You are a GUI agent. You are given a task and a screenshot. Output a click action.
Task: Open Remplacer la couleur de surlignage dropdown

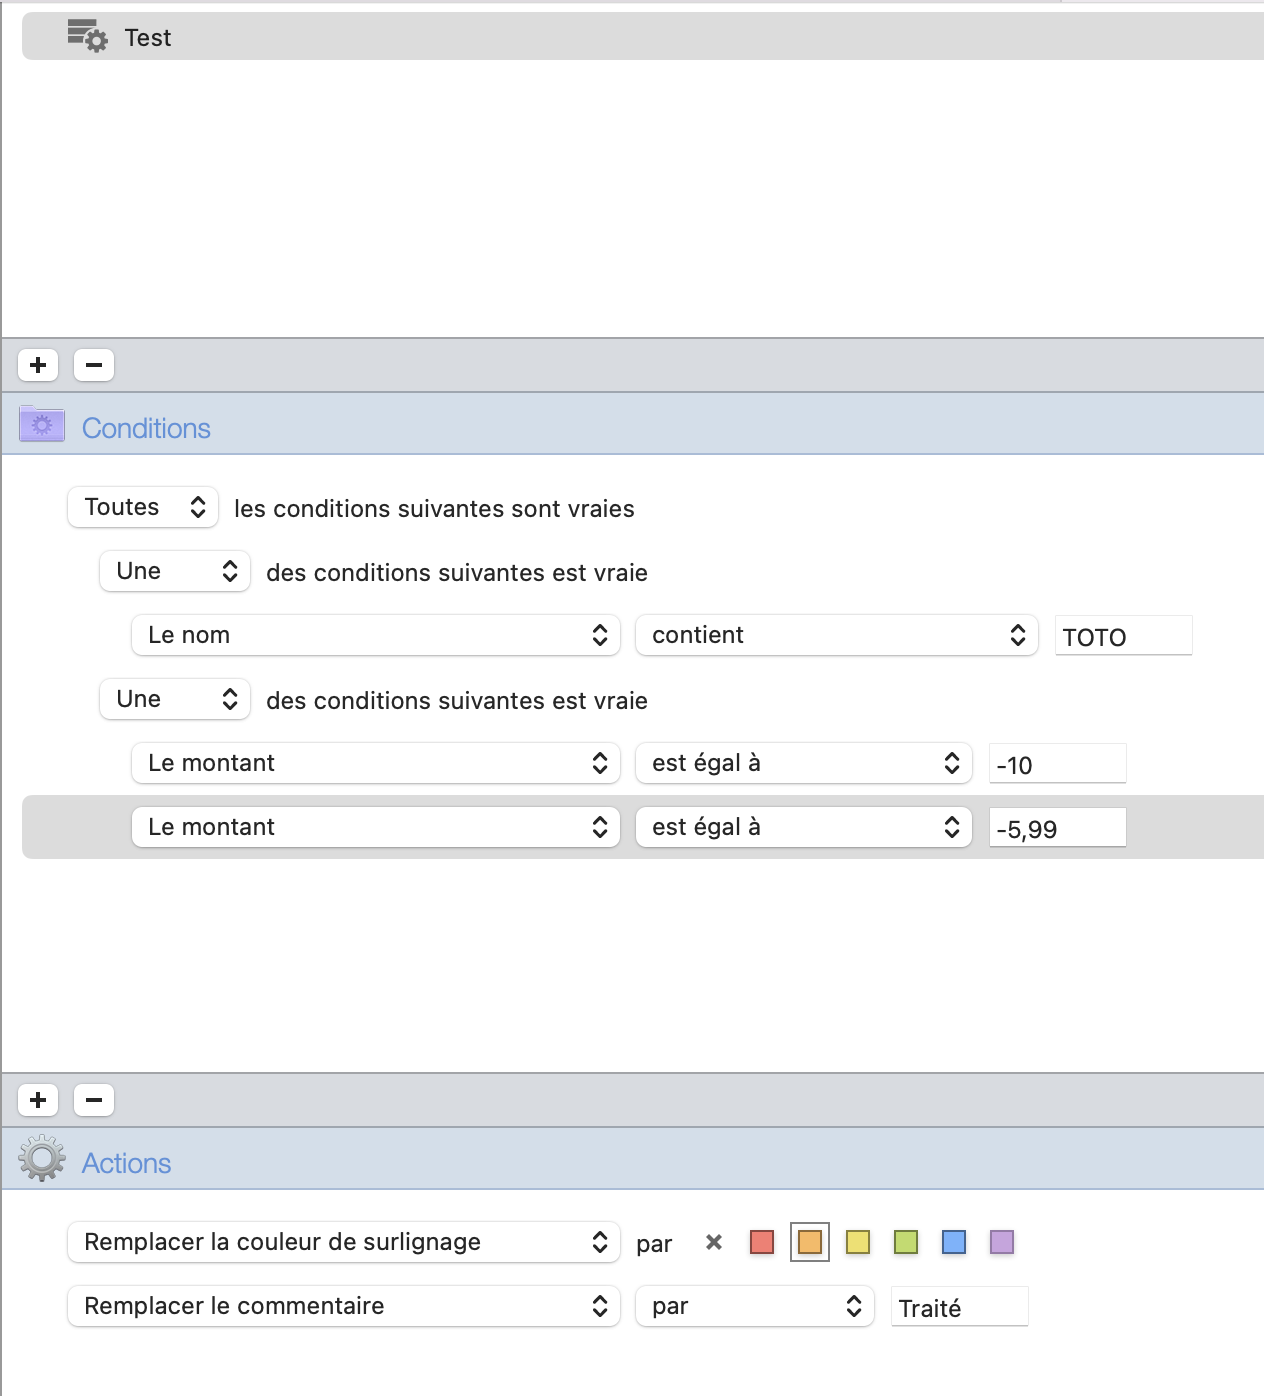click(x=344, y=1242)
